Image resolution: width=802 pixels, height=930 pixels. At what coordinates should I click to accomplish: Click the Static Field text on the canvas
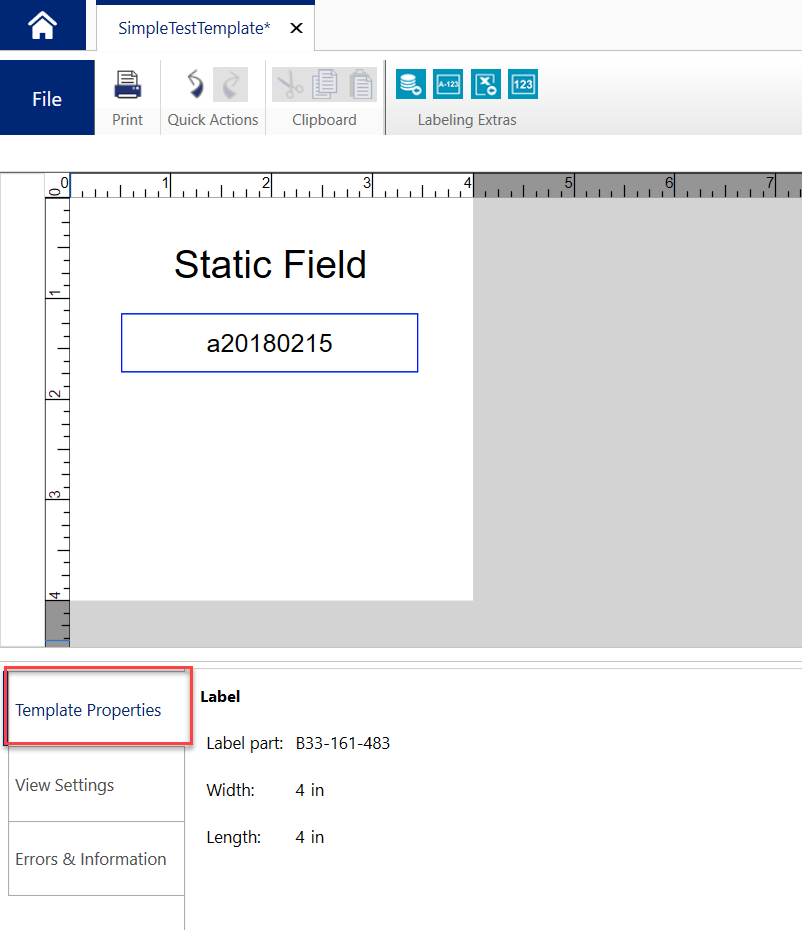(x=269, y=264)
